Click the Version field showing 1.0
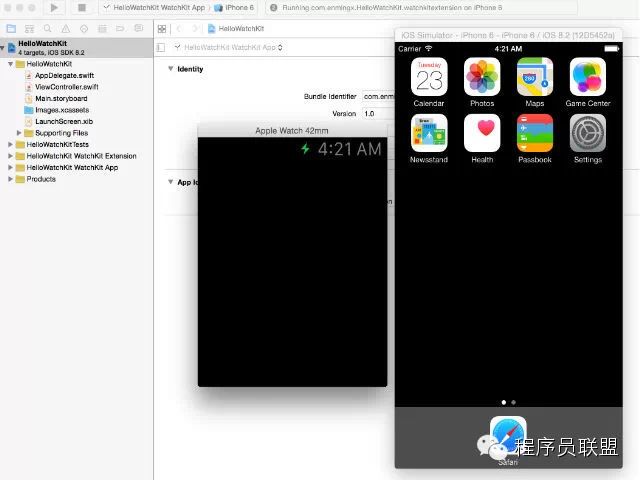 coord(378,113)
